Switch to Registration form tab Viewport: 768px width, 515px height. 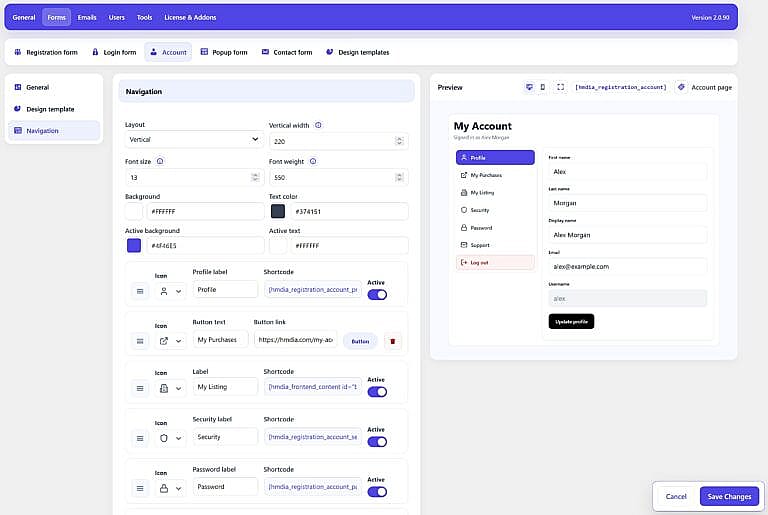(46, 52)
